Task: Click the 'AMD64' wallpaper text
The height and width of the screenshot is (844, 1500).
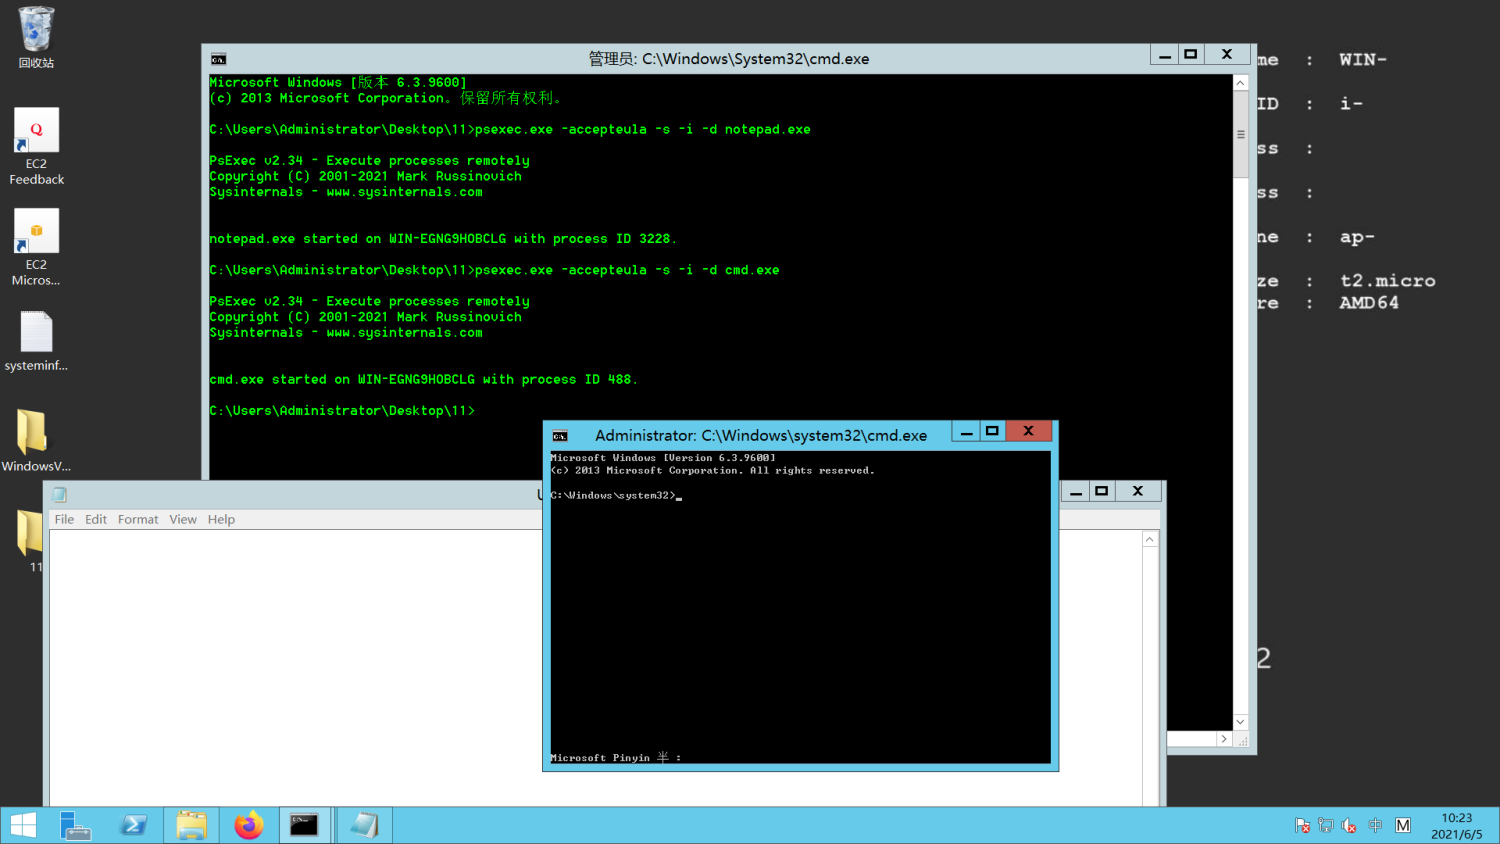Action: [1369, 303]
